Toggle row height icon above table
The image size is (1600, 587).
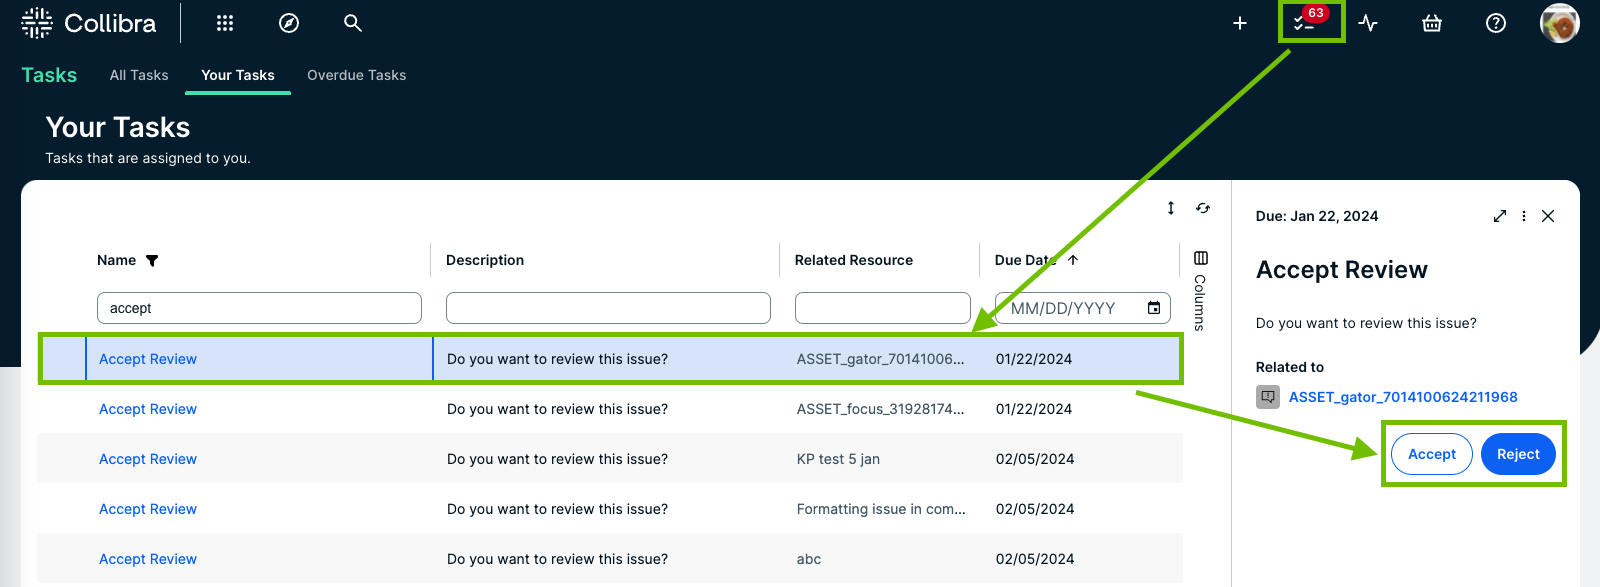pos(1171,208)
